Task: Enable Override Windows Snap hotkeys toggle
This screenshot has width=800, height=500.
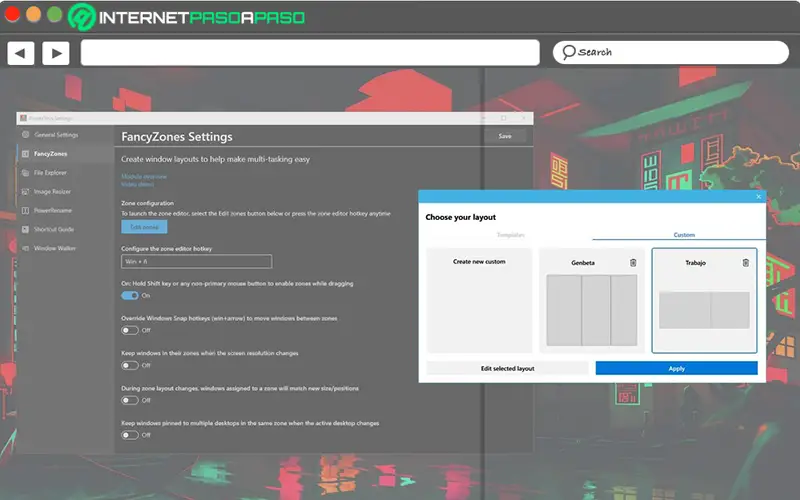Action: tap(130, 330)
